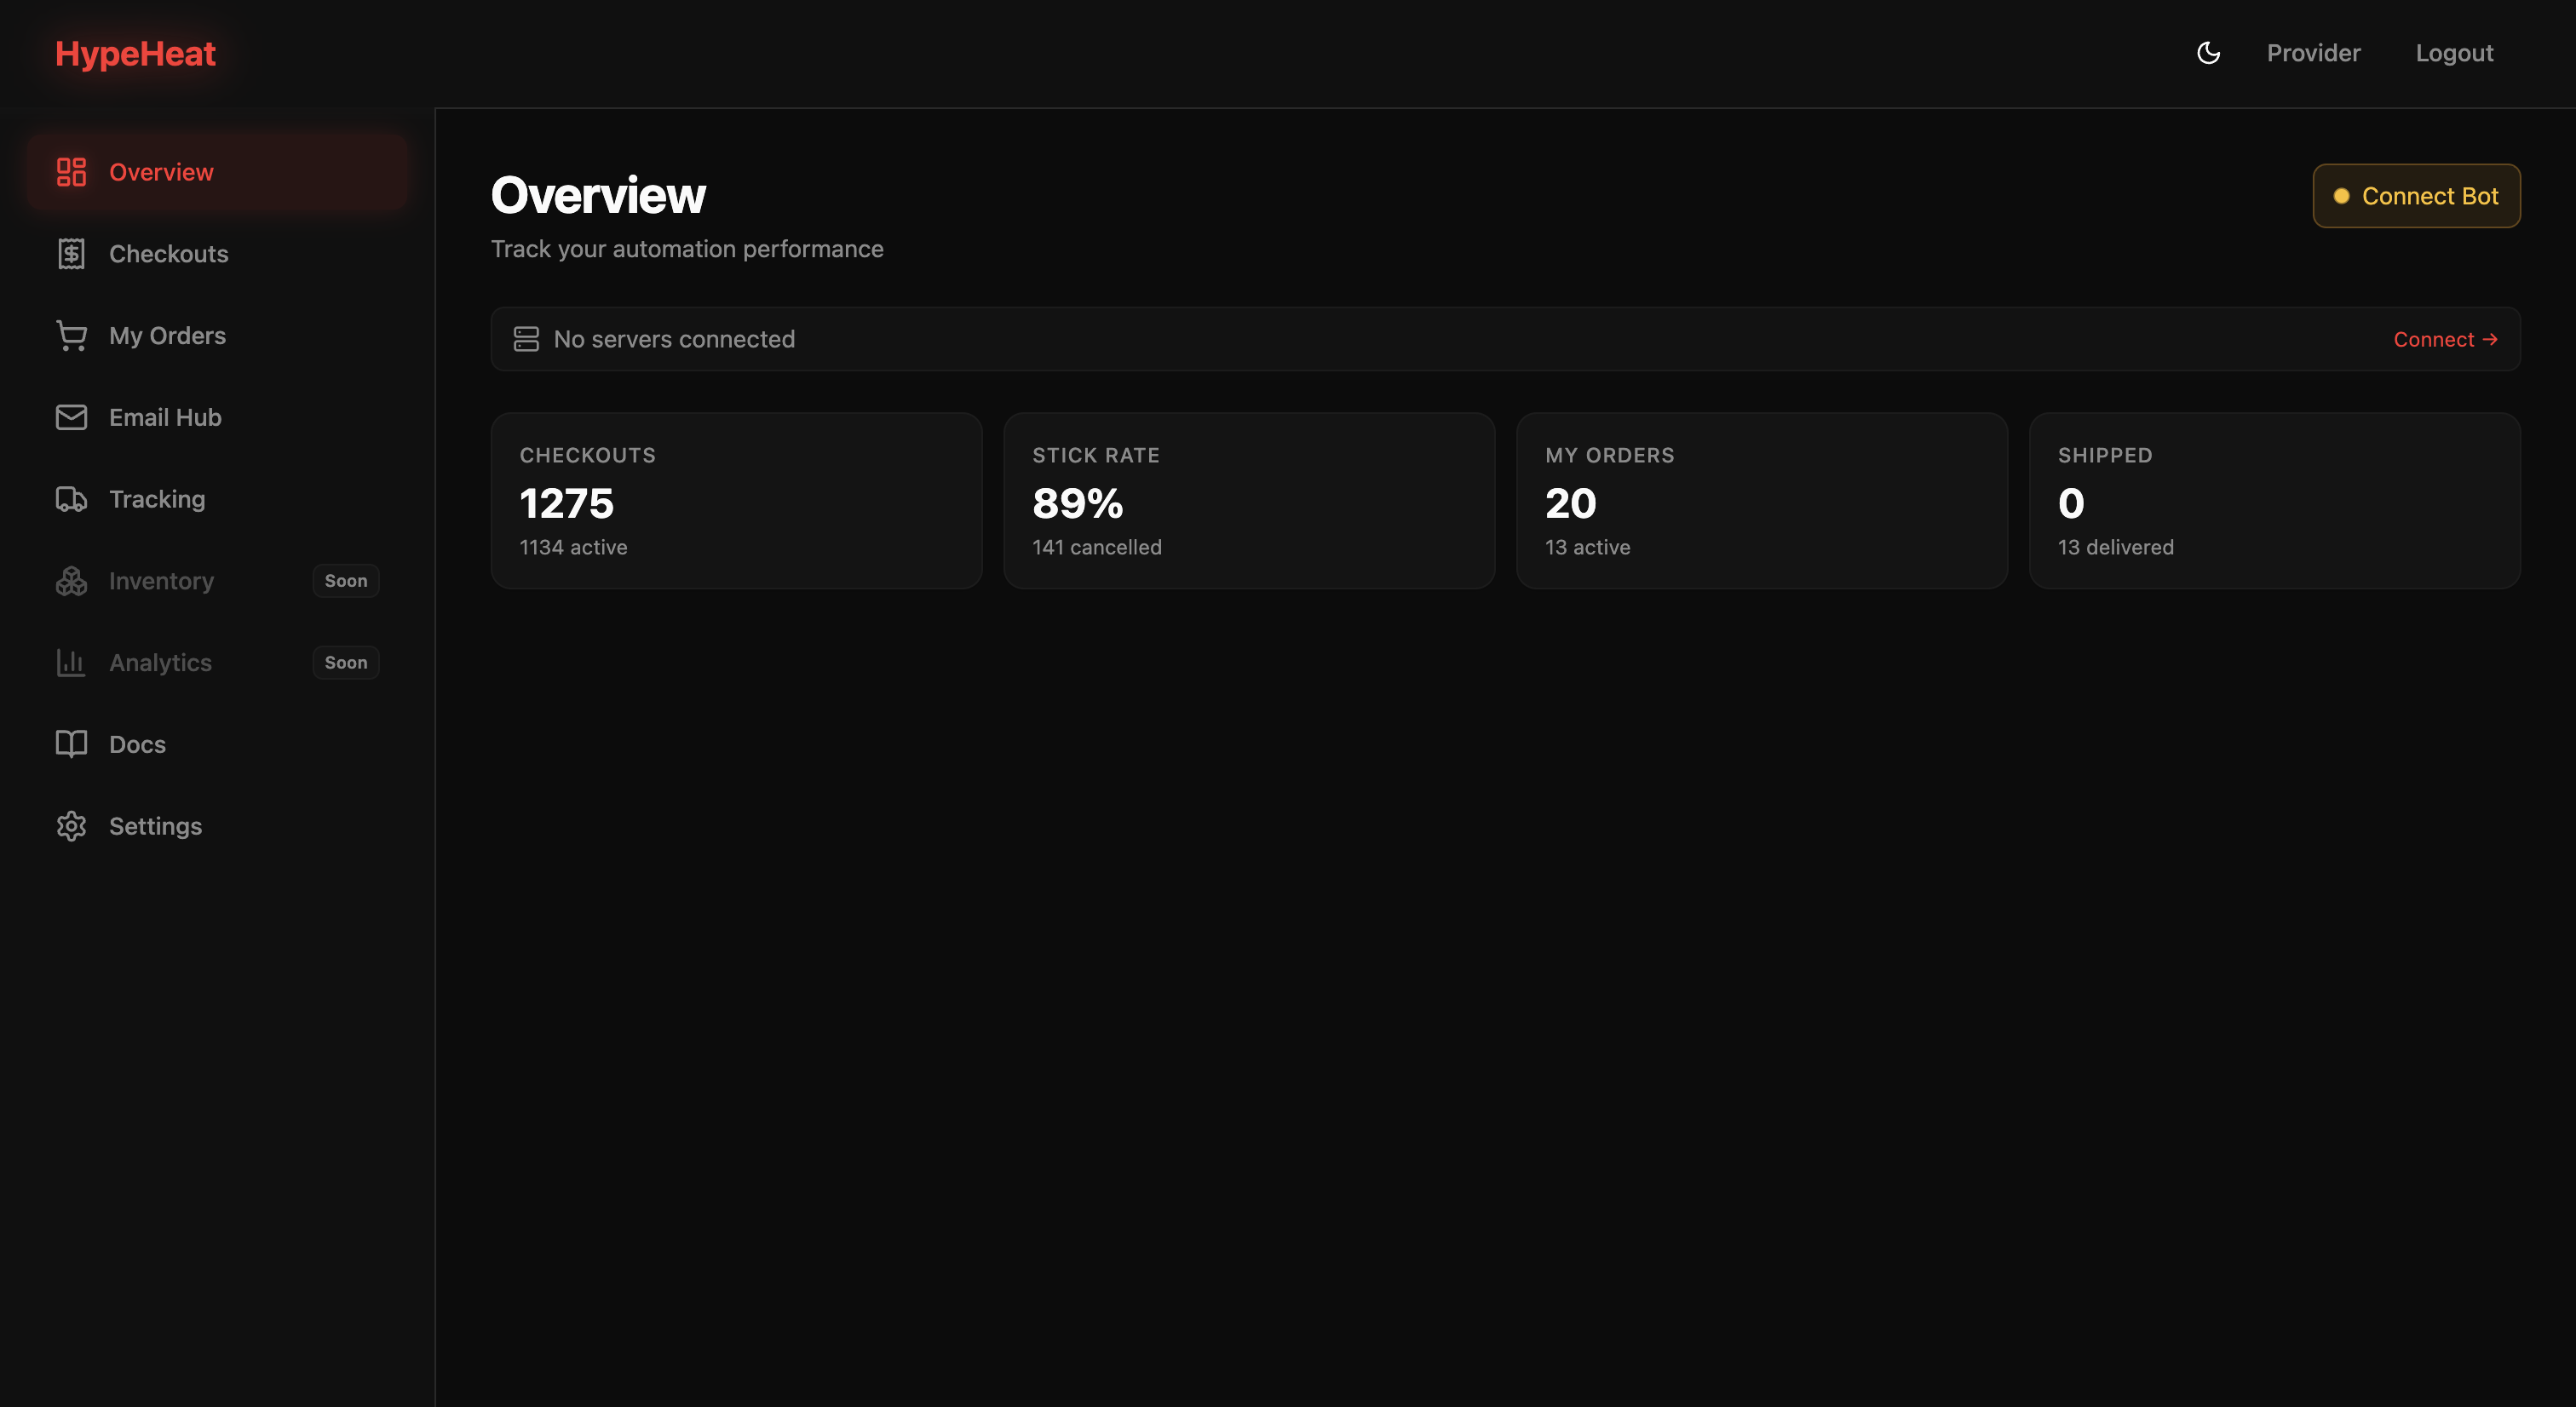Viewport: 2576px width, 1407px height.
Task: Select the Inventory sidebar label
Action: click(161, 581)
